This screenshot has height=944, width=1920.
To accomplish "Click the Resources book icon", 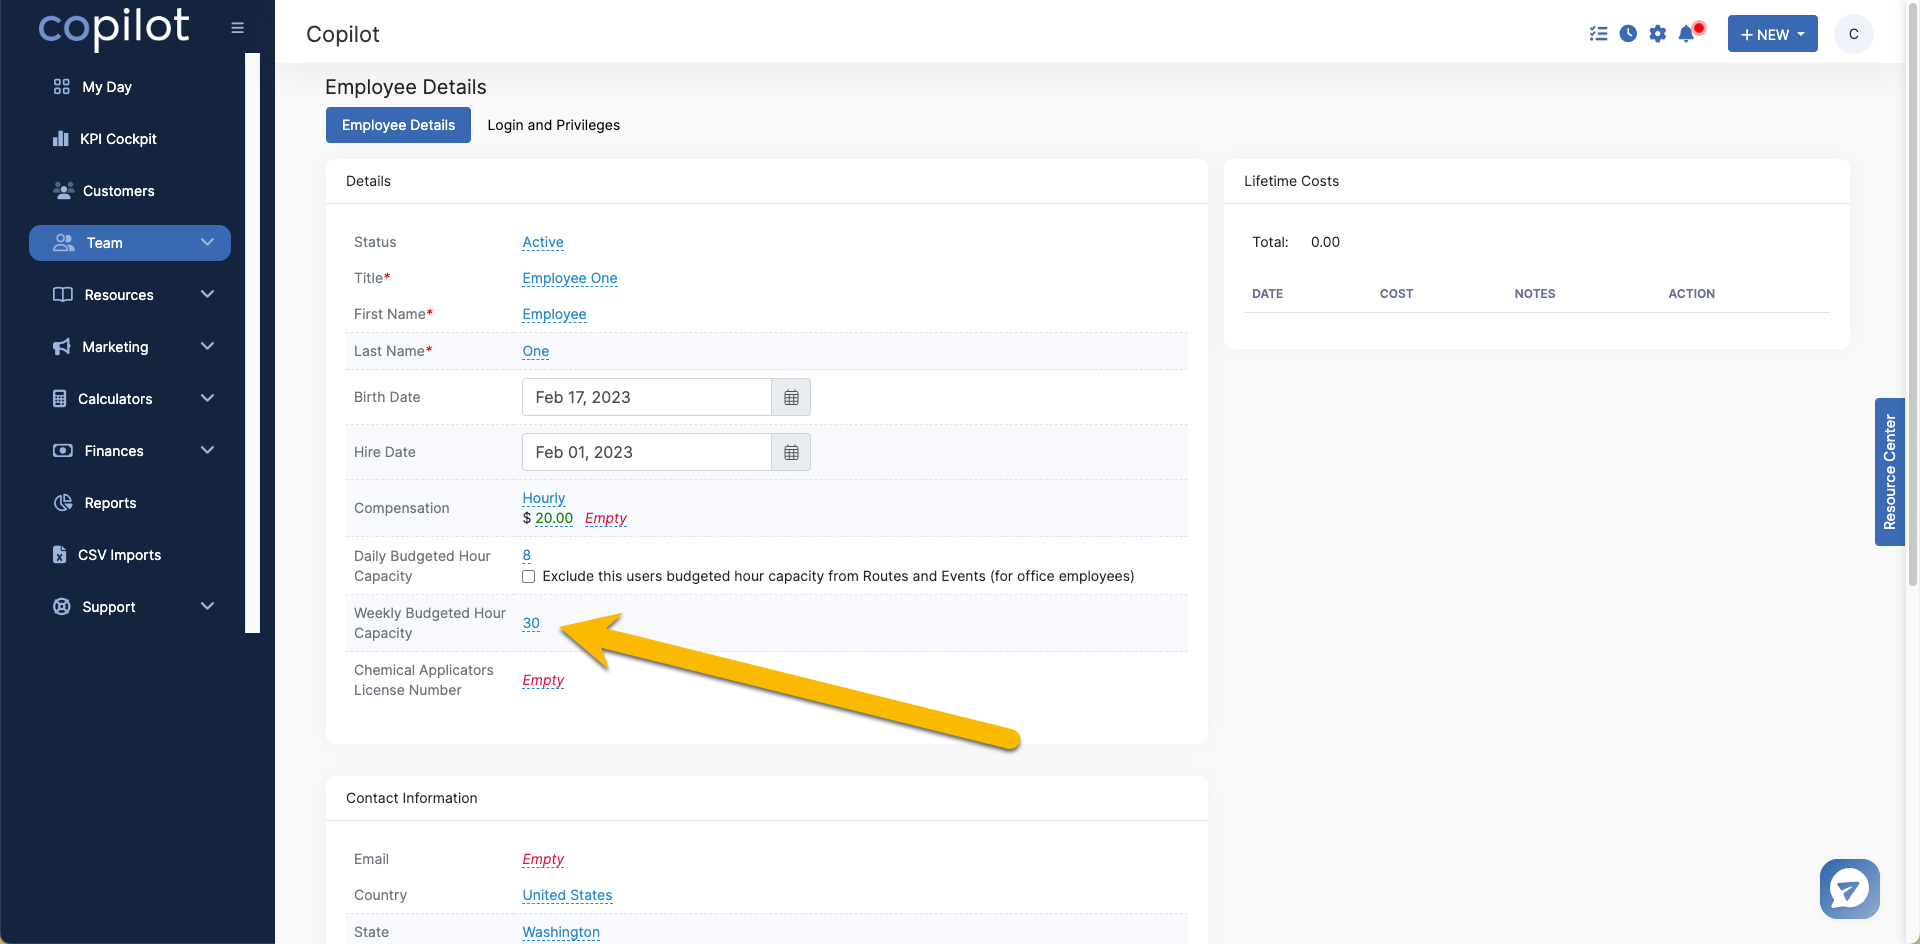I will [x=63, y=294].
